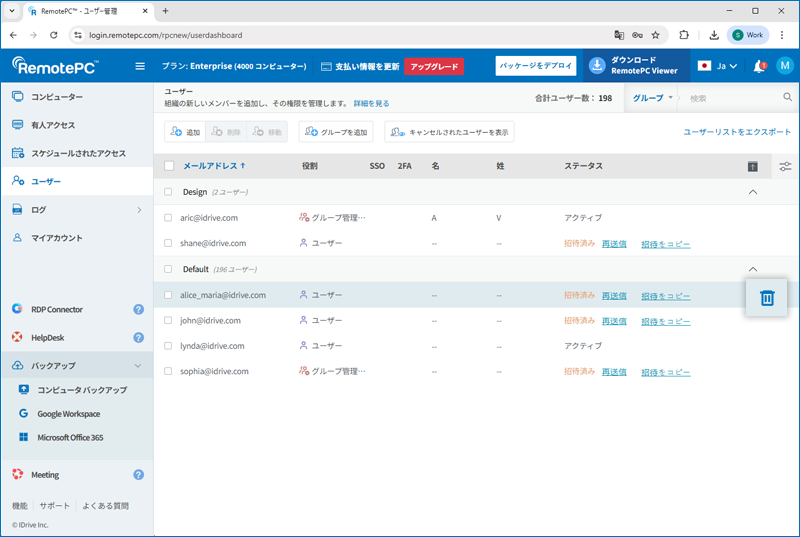Click the red アップグレード button
Image resolution: width=800 pixels, height=537 pixels.
[434, 66]
